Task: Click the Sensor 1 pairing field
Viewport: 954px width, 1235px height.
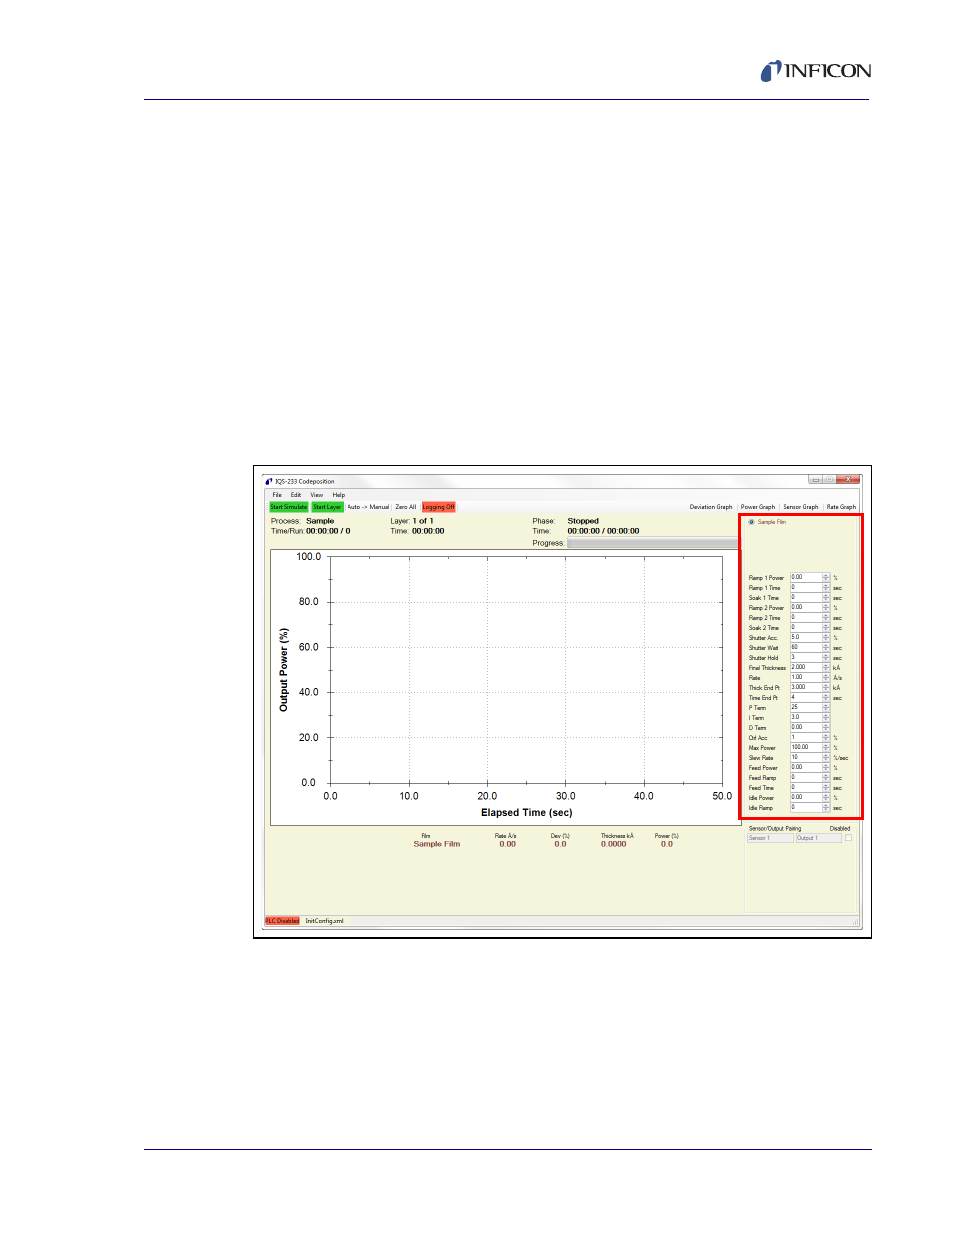Action: (x=770, y=838)
